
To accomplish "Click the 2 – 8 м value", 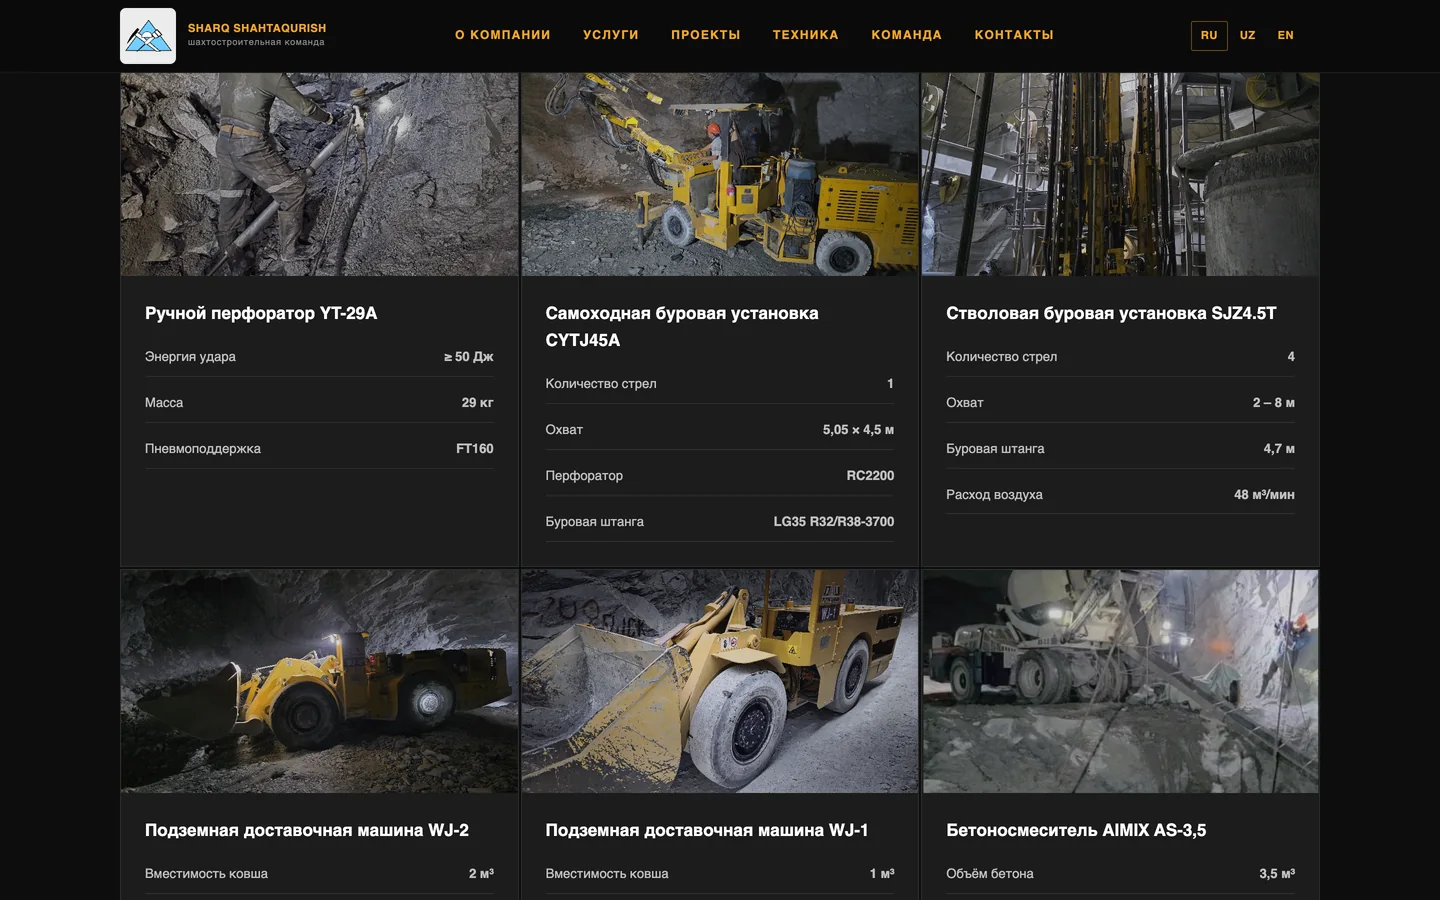I will point(1274,402).
